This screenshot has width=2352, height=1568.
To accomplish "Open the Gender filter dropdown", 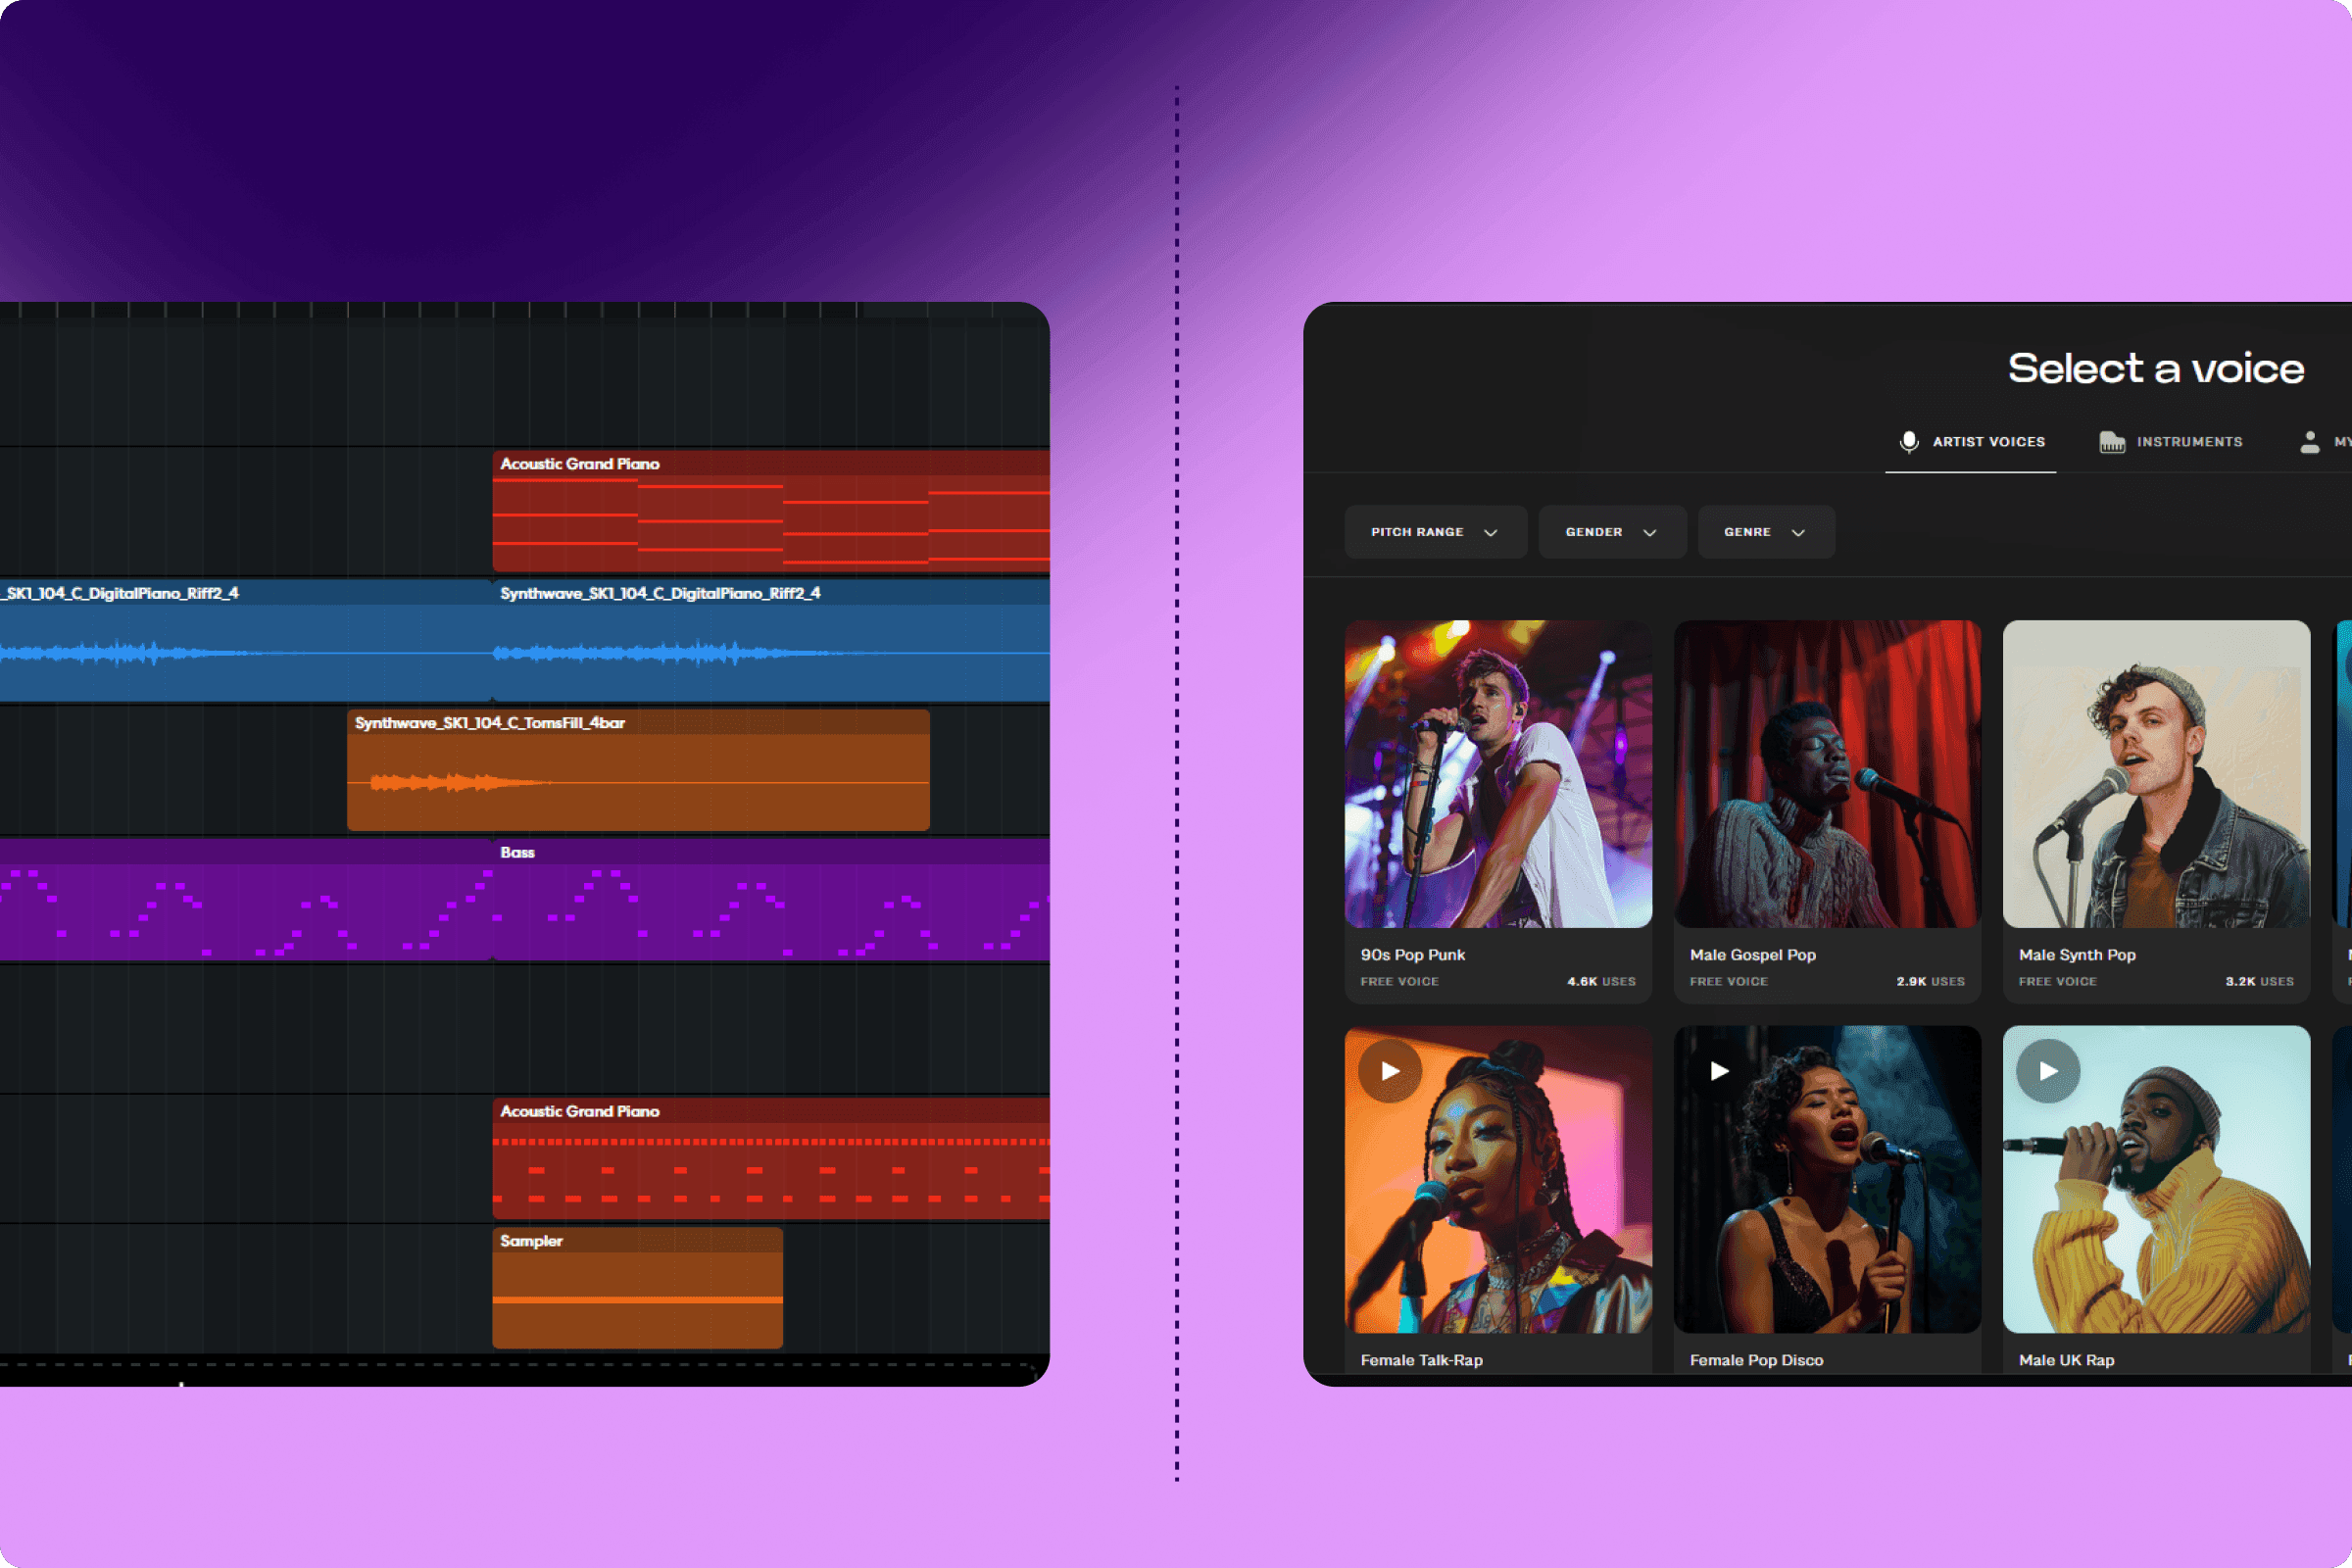I will tap(1612, 532).
